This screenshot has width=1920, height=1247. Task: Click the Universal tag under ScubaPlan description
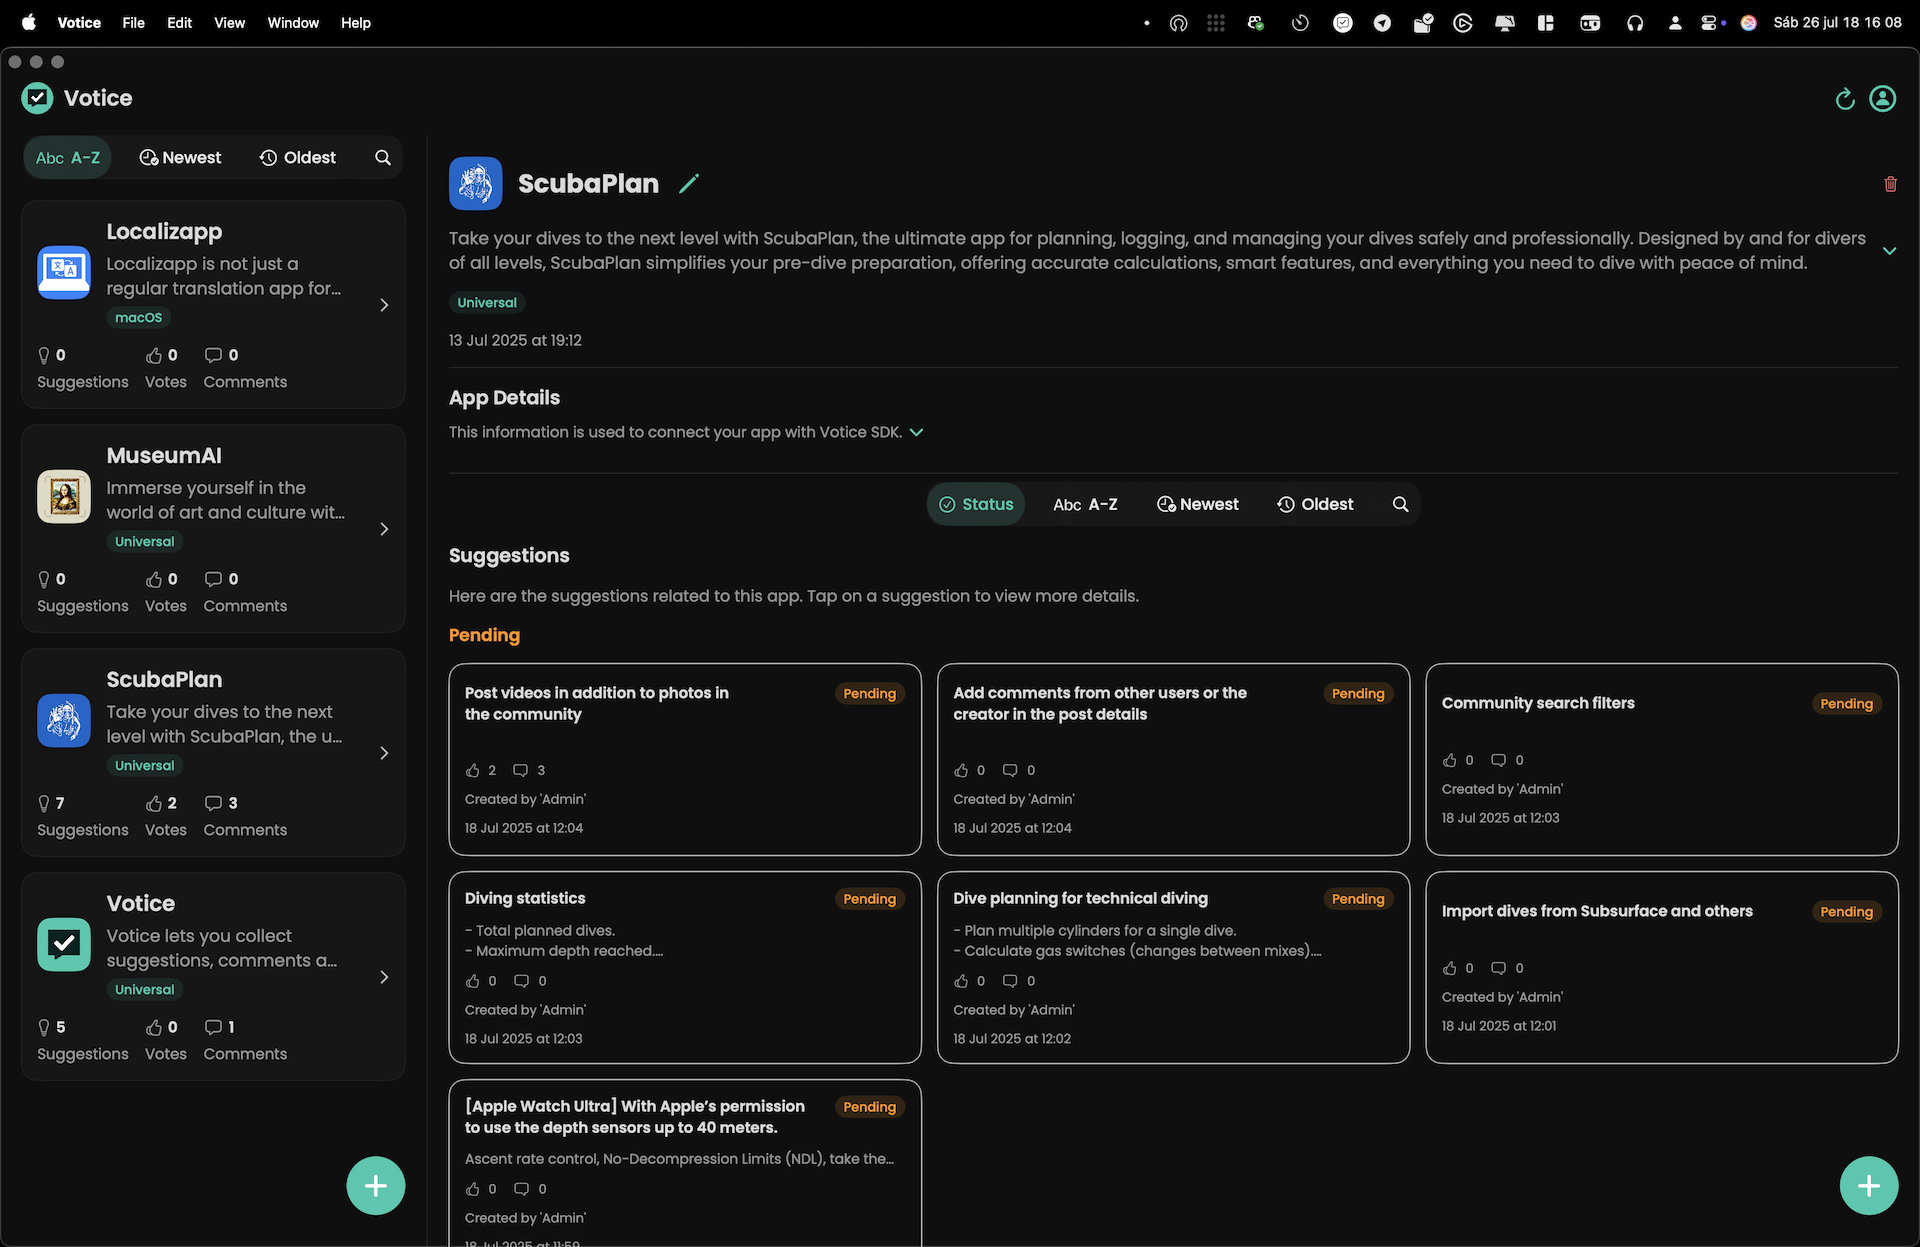487,303
